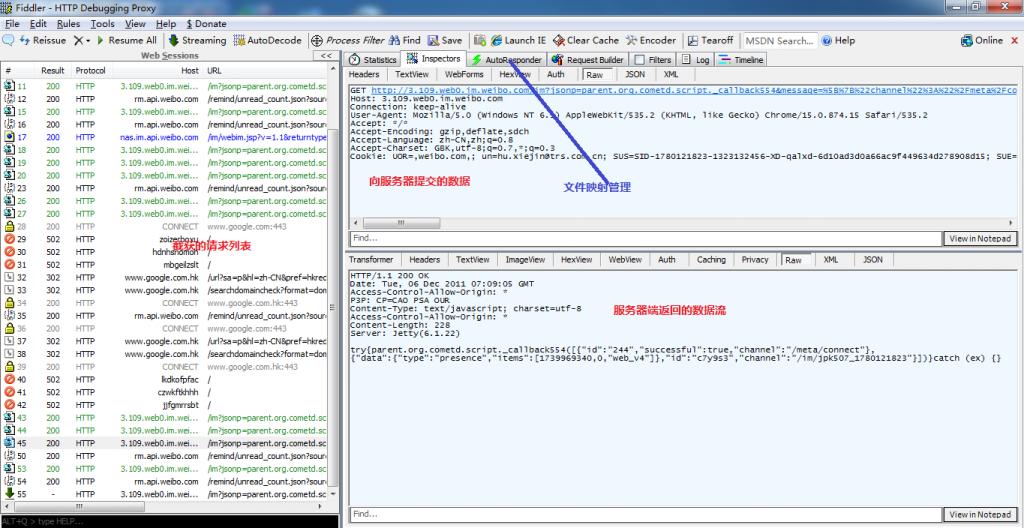Click the redirect icon of session 37

[x=10, y=341]
